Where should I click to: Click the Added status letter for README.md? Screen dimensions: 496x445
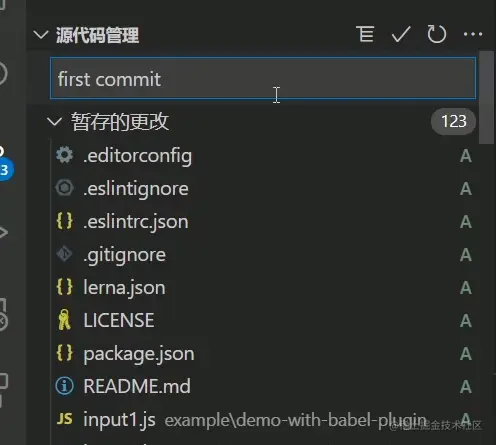coord(466,386)
